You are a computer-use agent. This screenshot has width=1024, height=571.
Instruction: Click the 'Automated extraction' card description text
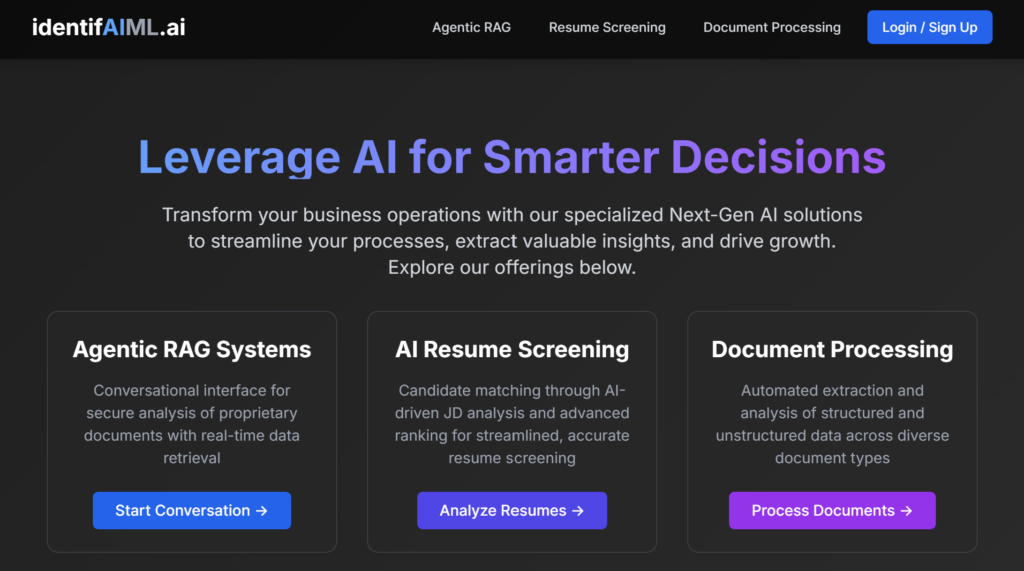(832, 424)
